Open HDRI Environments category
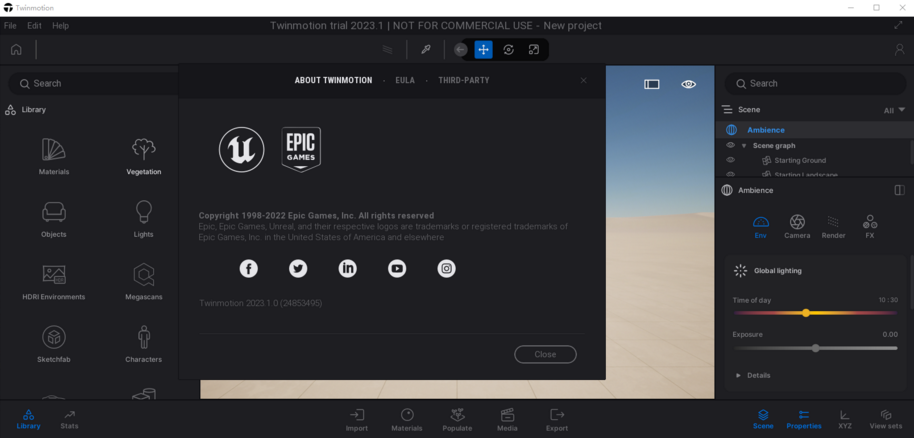 pyautogui.click(x=54, y=282)
